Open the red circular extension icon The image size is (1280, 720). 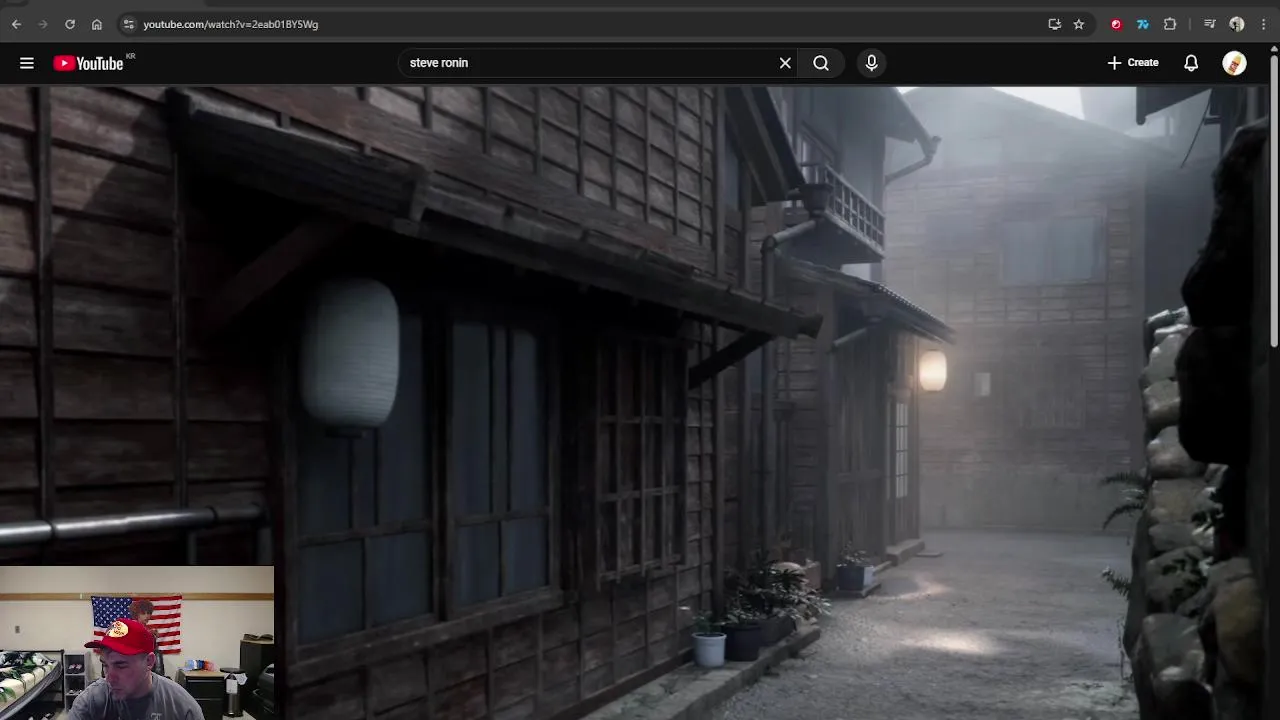pos(1116,24)
